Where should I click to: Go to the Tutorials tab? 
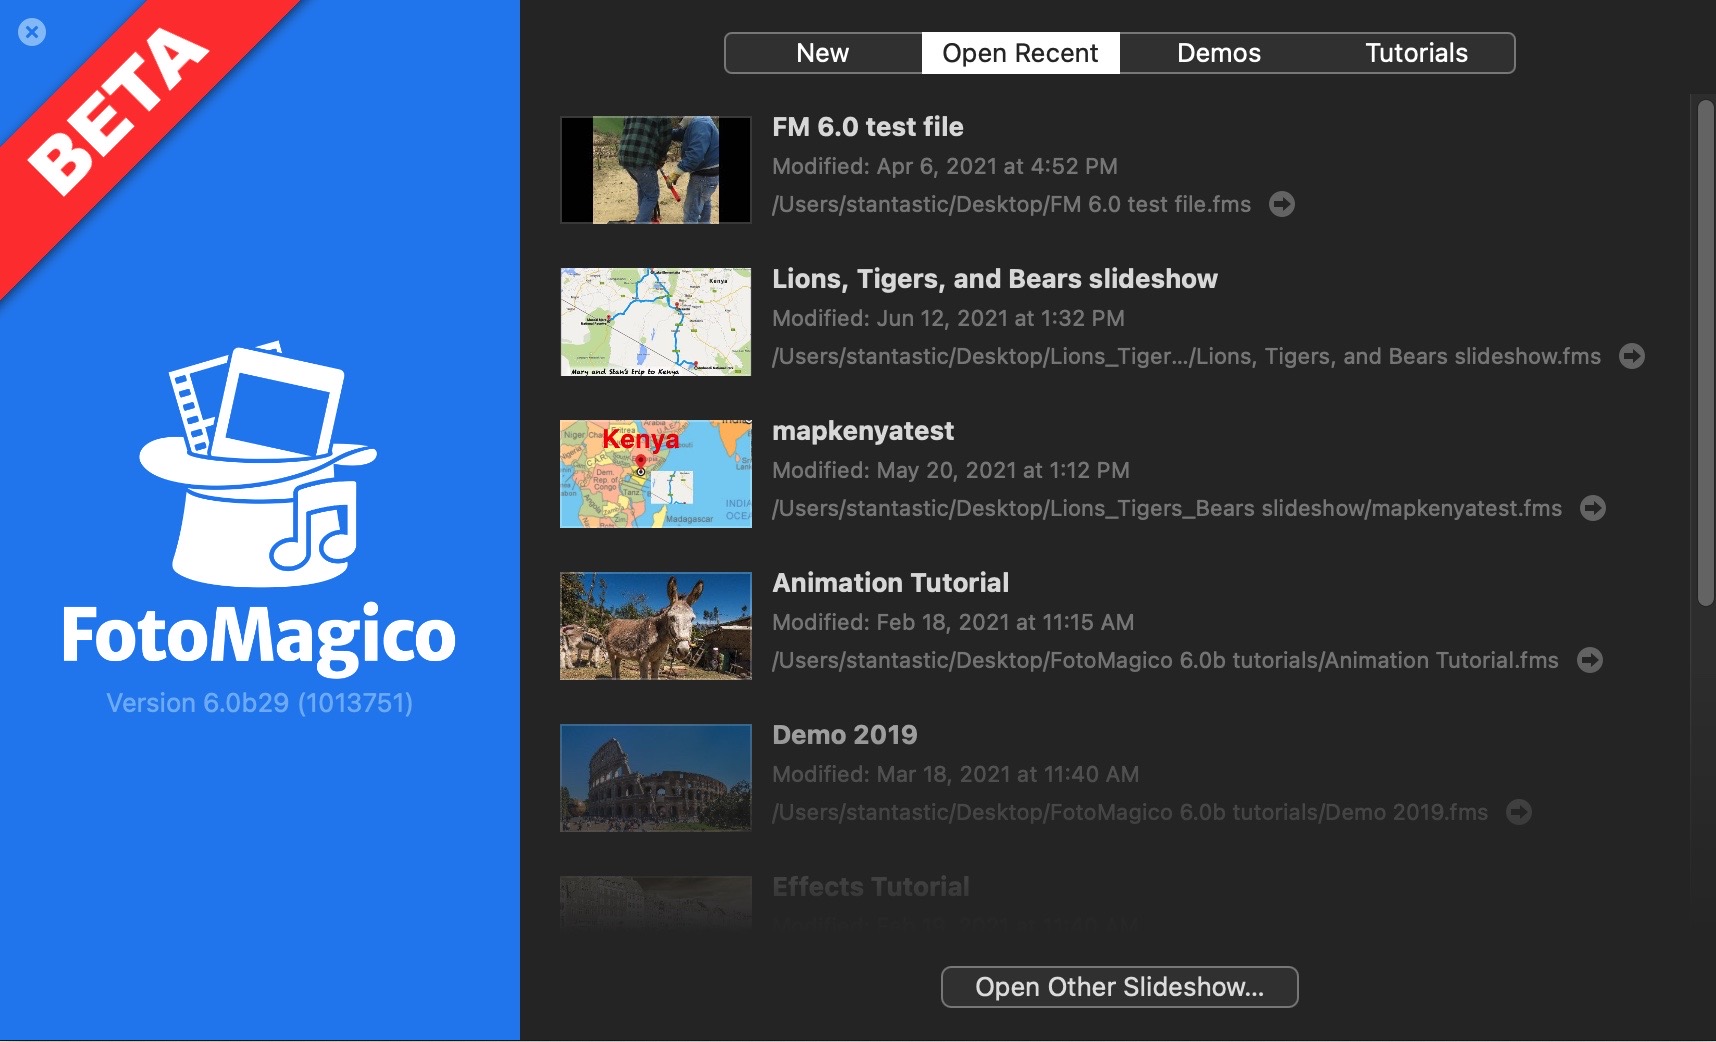1416,53
